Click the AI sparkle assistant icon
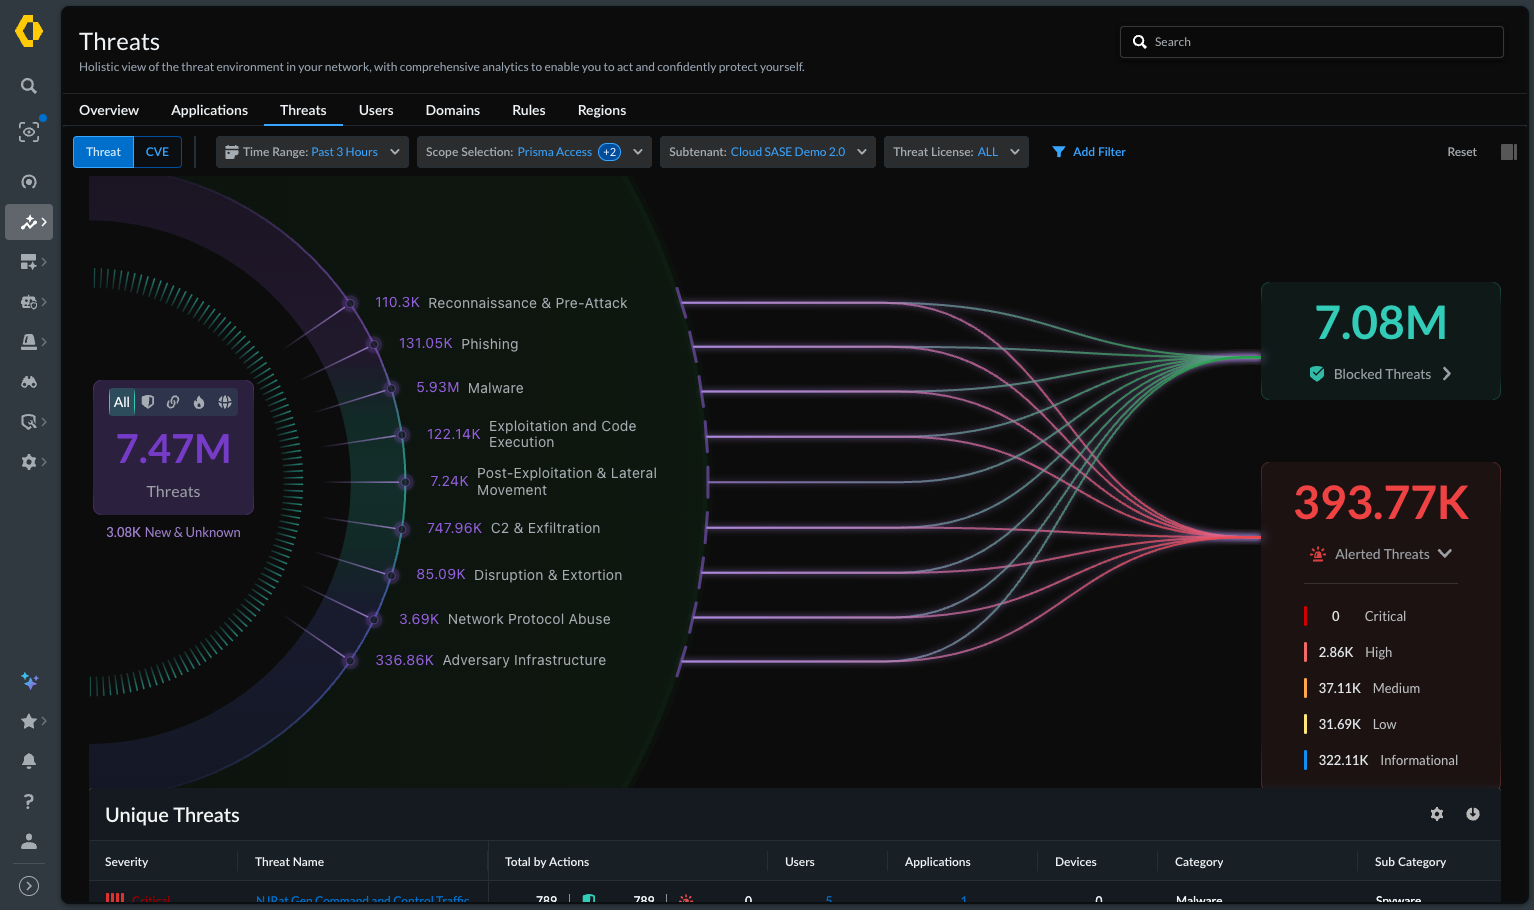This screenshot has height=910, width=1534. (29, 681)
